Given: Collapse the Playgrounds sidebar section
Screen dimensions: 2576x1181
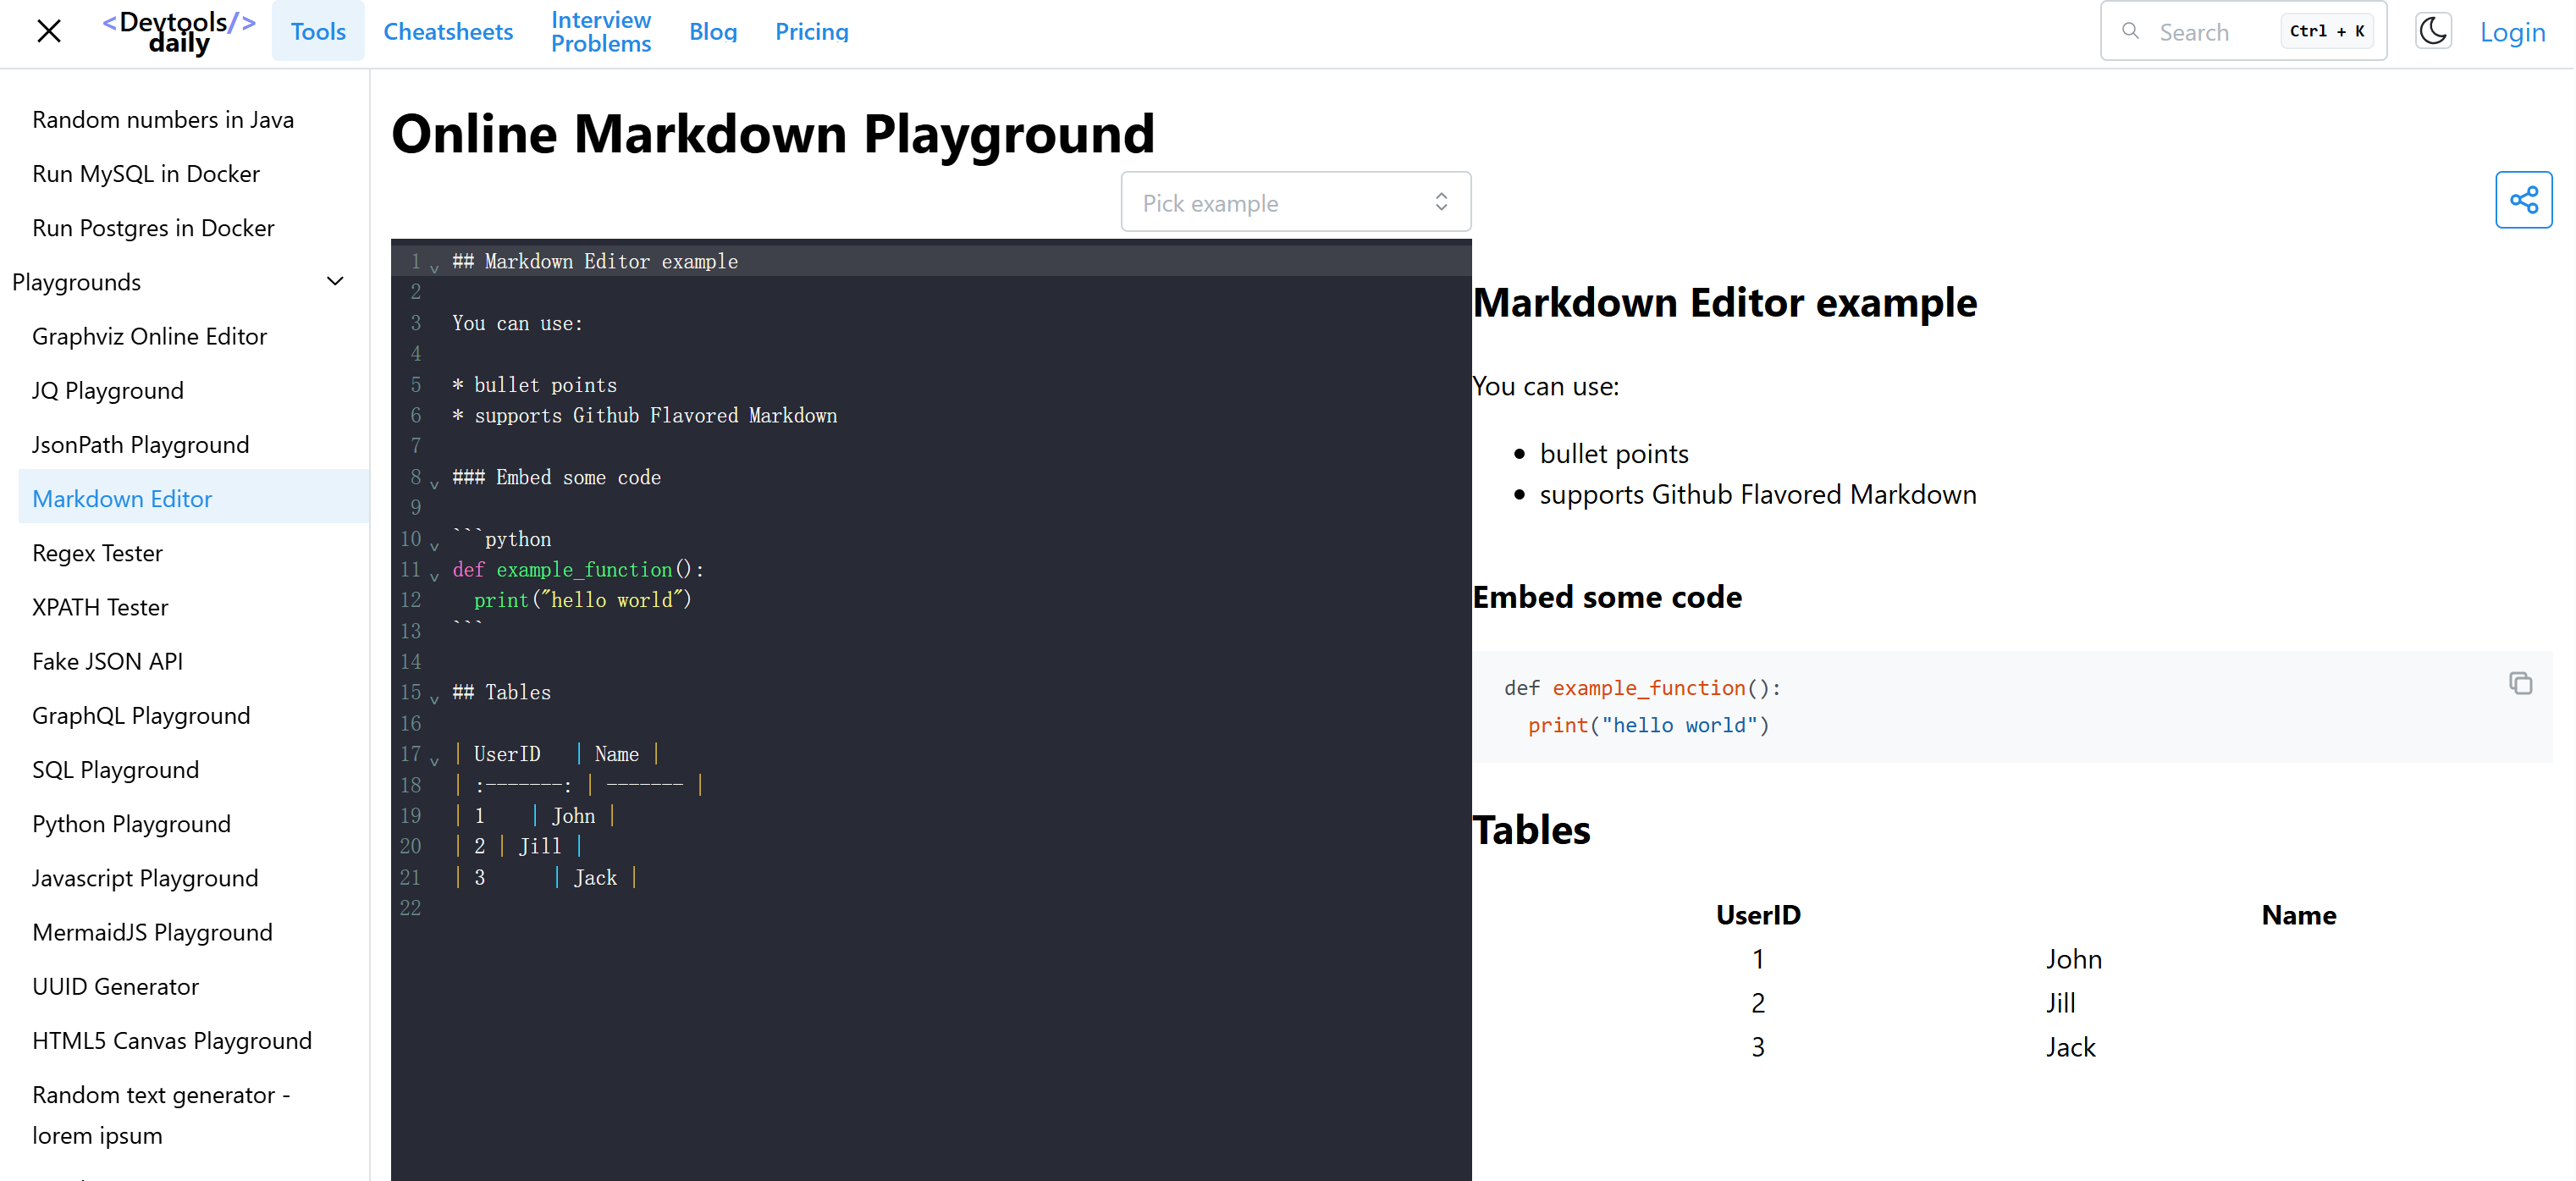Looking at the screenshot, I should 335,282.
